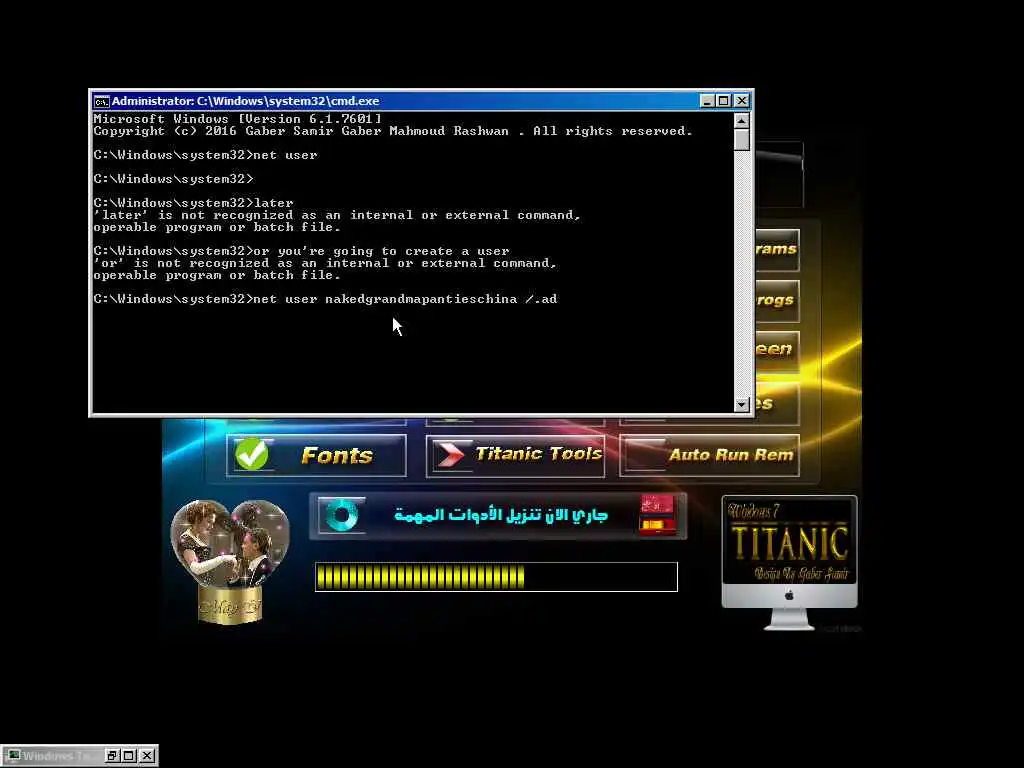
Task: Click the minimized Windows window icon at bottom-left
Action: click(x=14, y=756)
